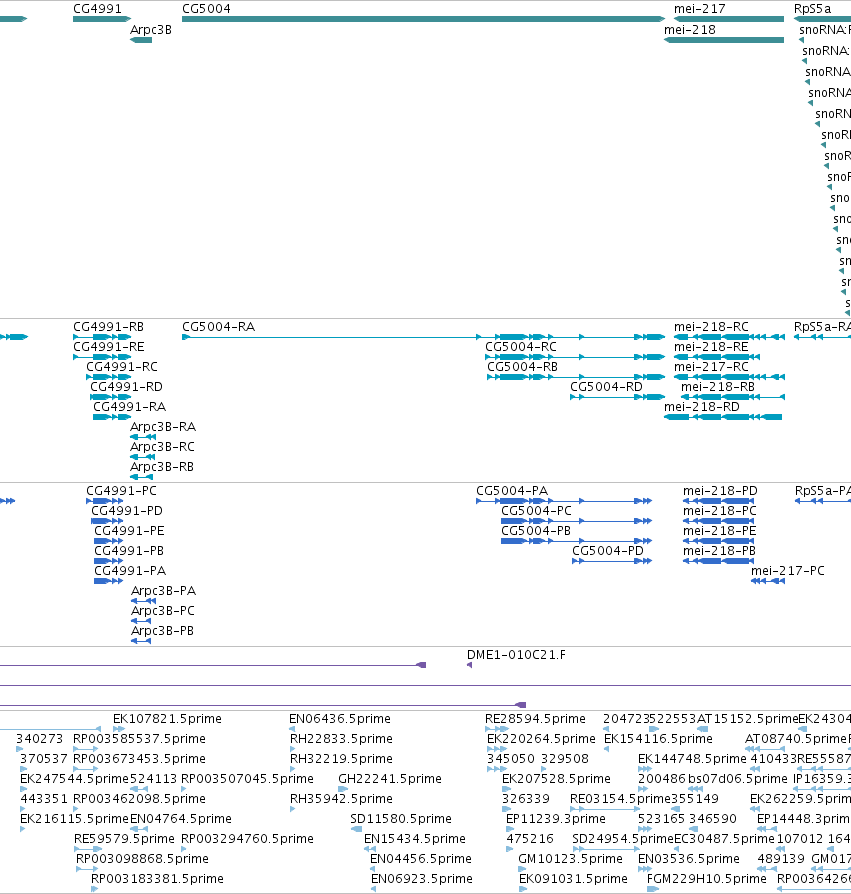Click the CG5004-RD transcript label
This screenshot has height=894, width=851.
pyautogui.click(x=606, y=387)
